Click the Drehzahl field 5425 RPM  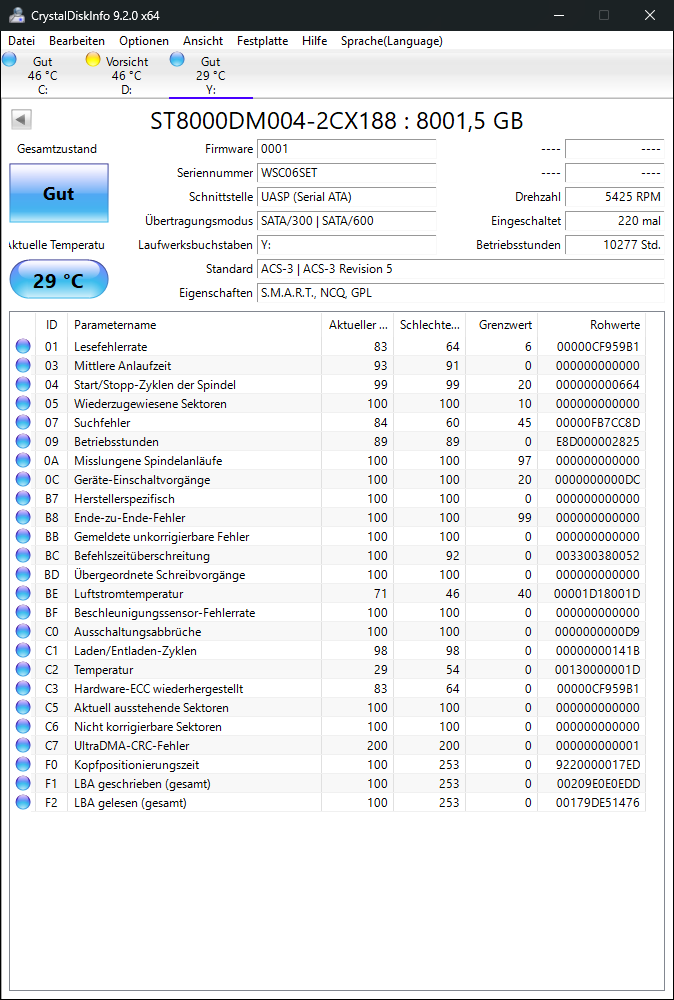(615, 197)
